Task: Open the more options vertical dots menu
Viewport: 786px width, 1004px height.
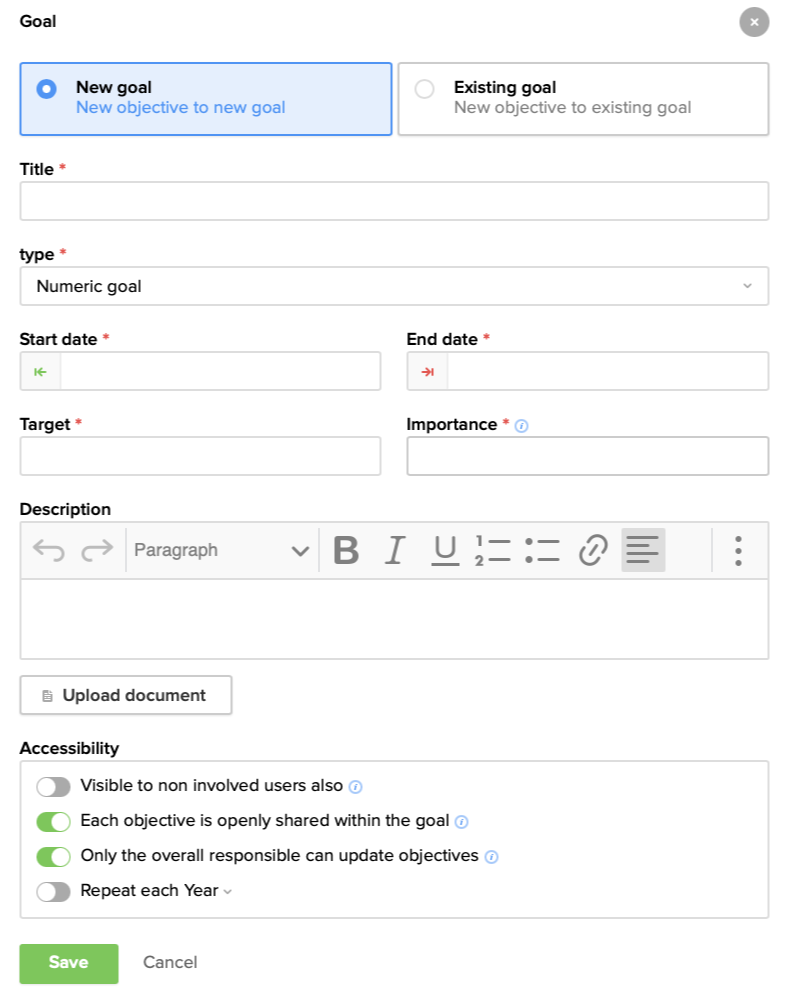Action: [738, 550]
